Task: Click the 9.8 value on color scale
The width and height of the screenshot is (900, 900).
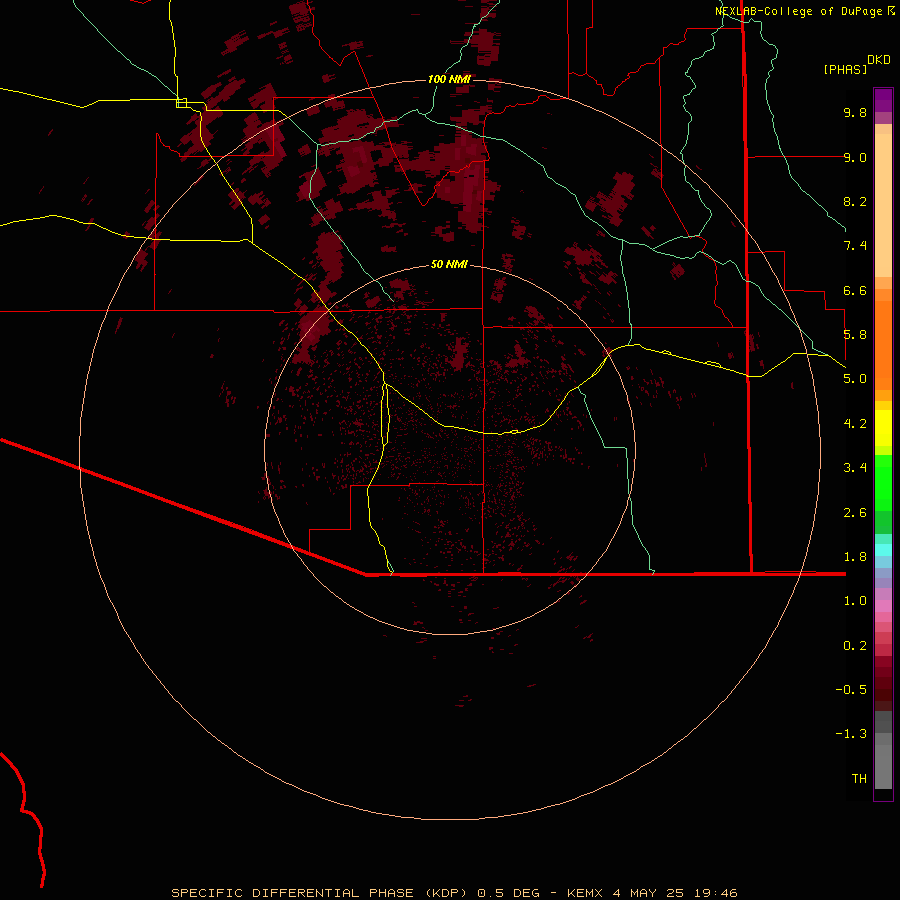Action: click(855, 112)
